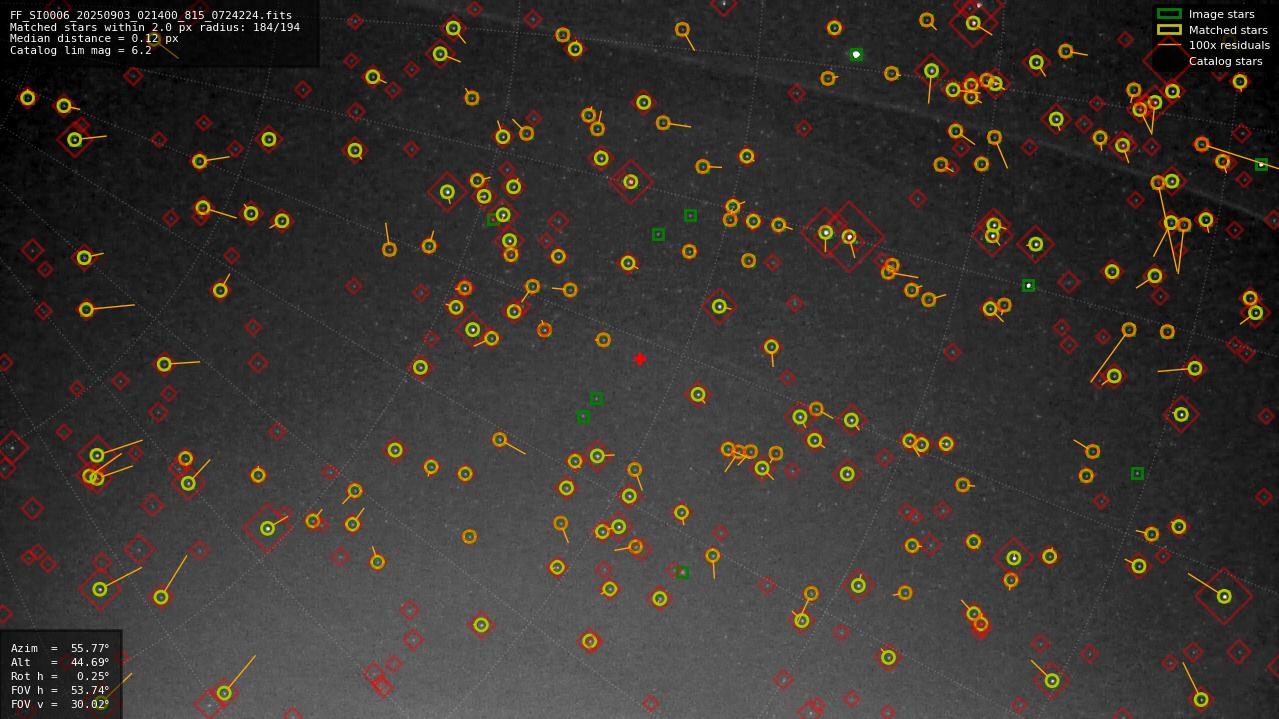1279x719 pixels.
Task: Click the yellow Matched stars legend swatch
Action: [x=1169, y=30]
